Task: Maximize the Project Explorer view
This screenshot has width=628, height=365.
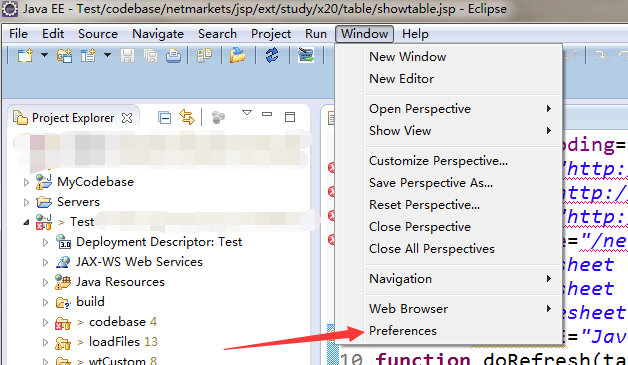Action: click(290, 117)
